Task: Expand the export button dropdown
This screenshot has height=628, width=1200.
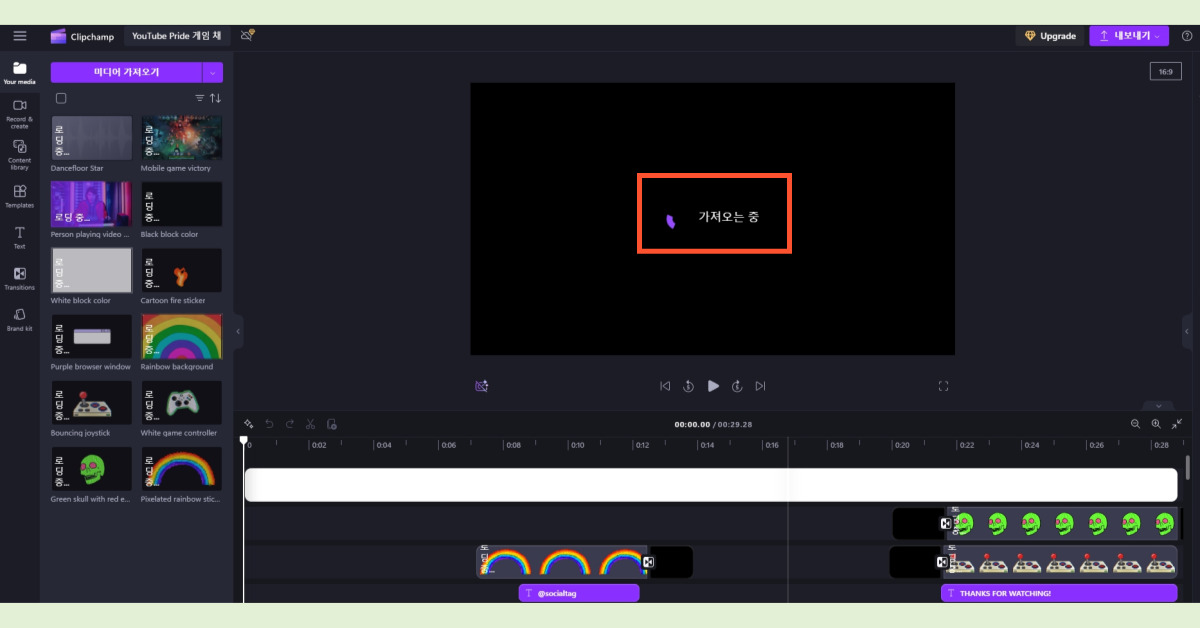Action: pyautogui.click(x=1157, y=36)
